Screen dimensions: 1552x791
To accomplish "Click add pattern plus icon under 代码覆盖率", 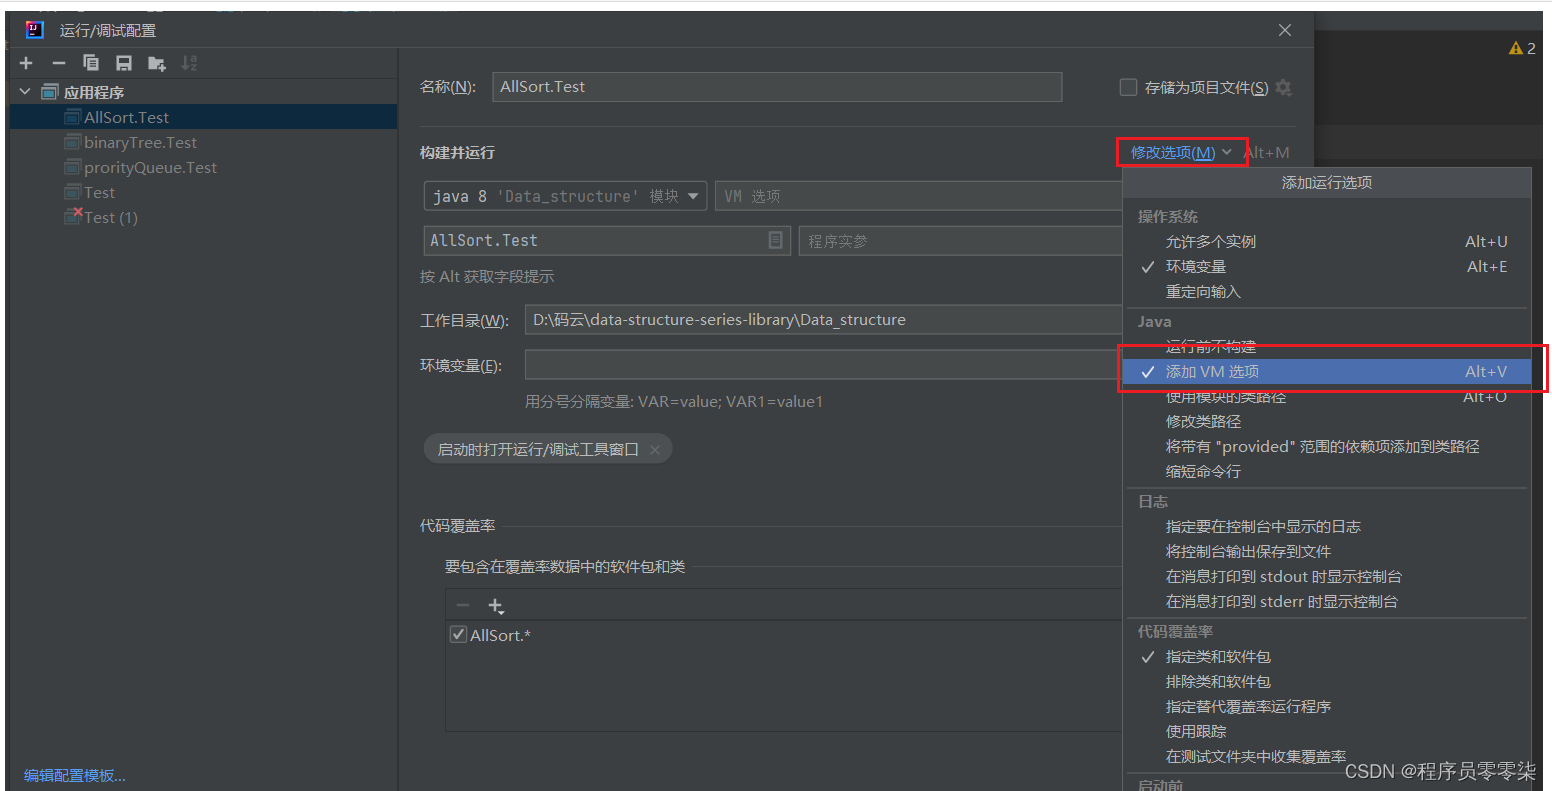I will pyautogui.click(x=496, y=606).
